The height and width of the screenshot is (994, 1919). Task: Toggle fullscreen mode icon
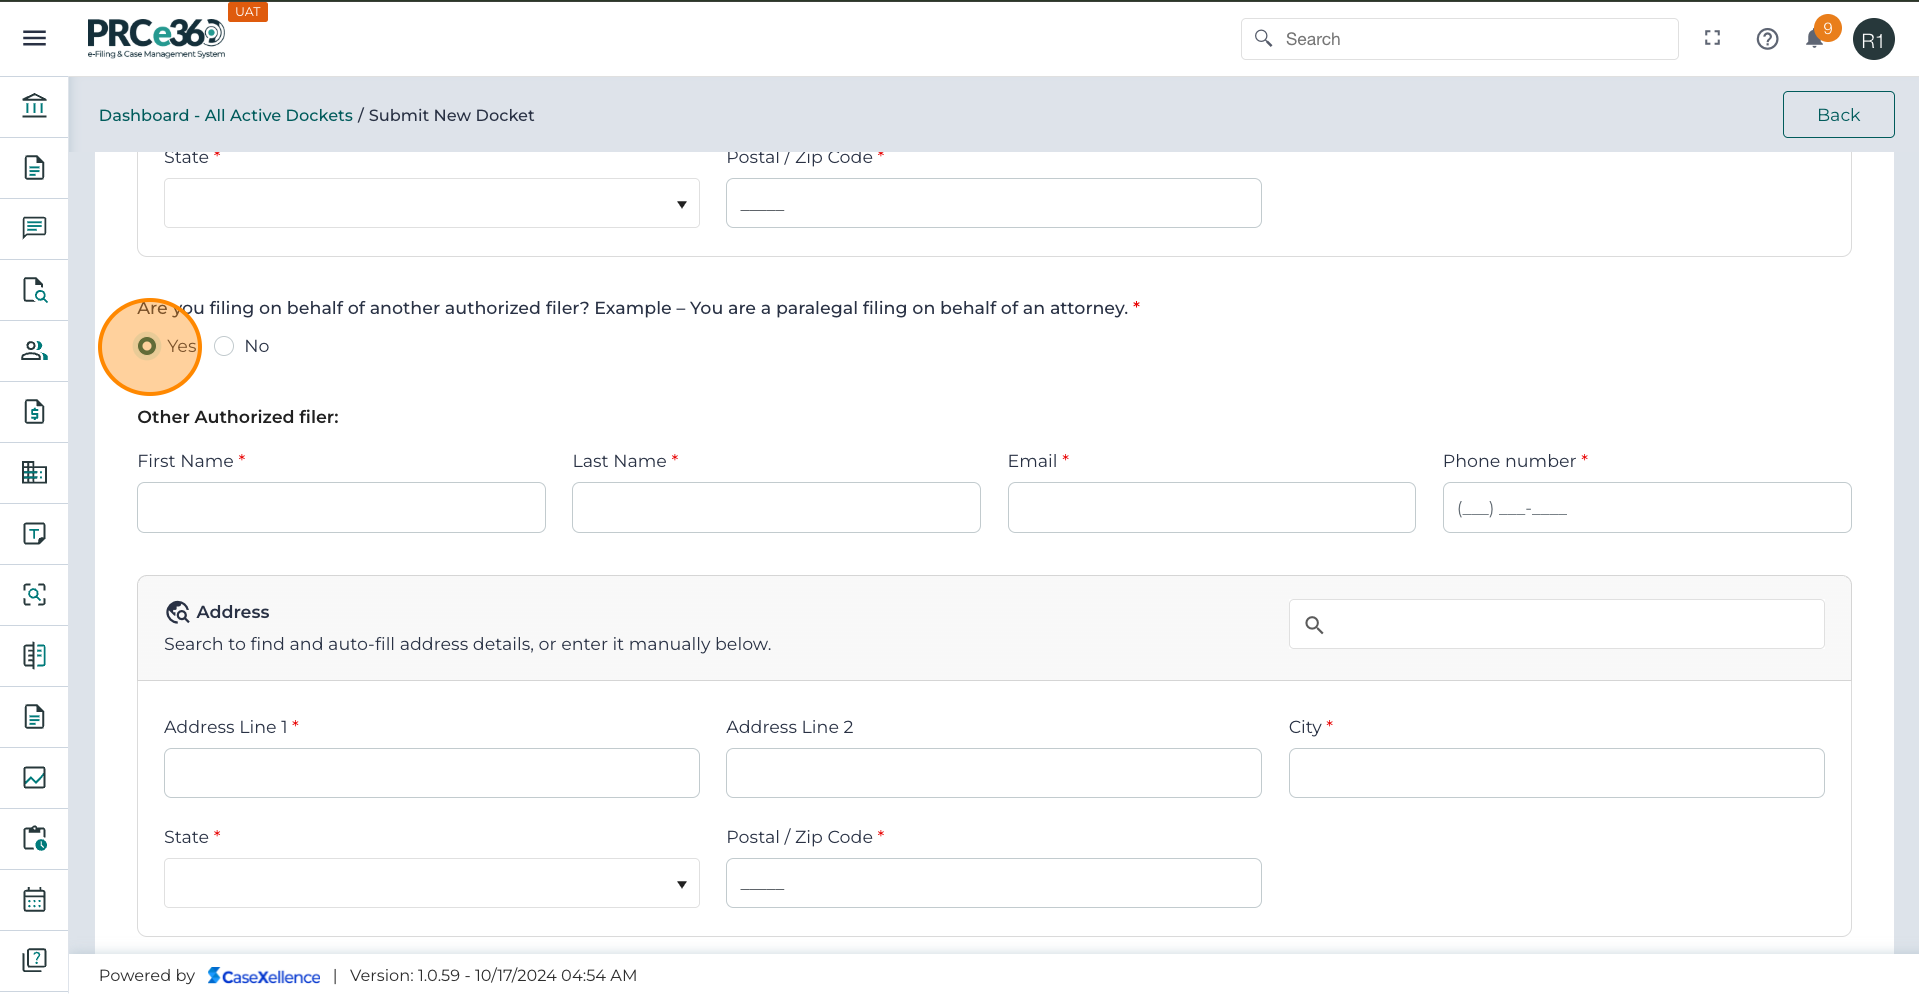(1712, 38)
